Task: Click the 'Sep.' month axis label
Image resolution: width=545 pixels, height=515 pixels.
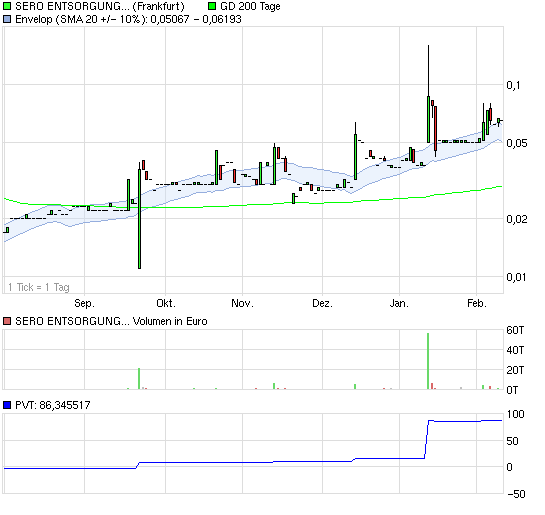Action: point(84,303)
